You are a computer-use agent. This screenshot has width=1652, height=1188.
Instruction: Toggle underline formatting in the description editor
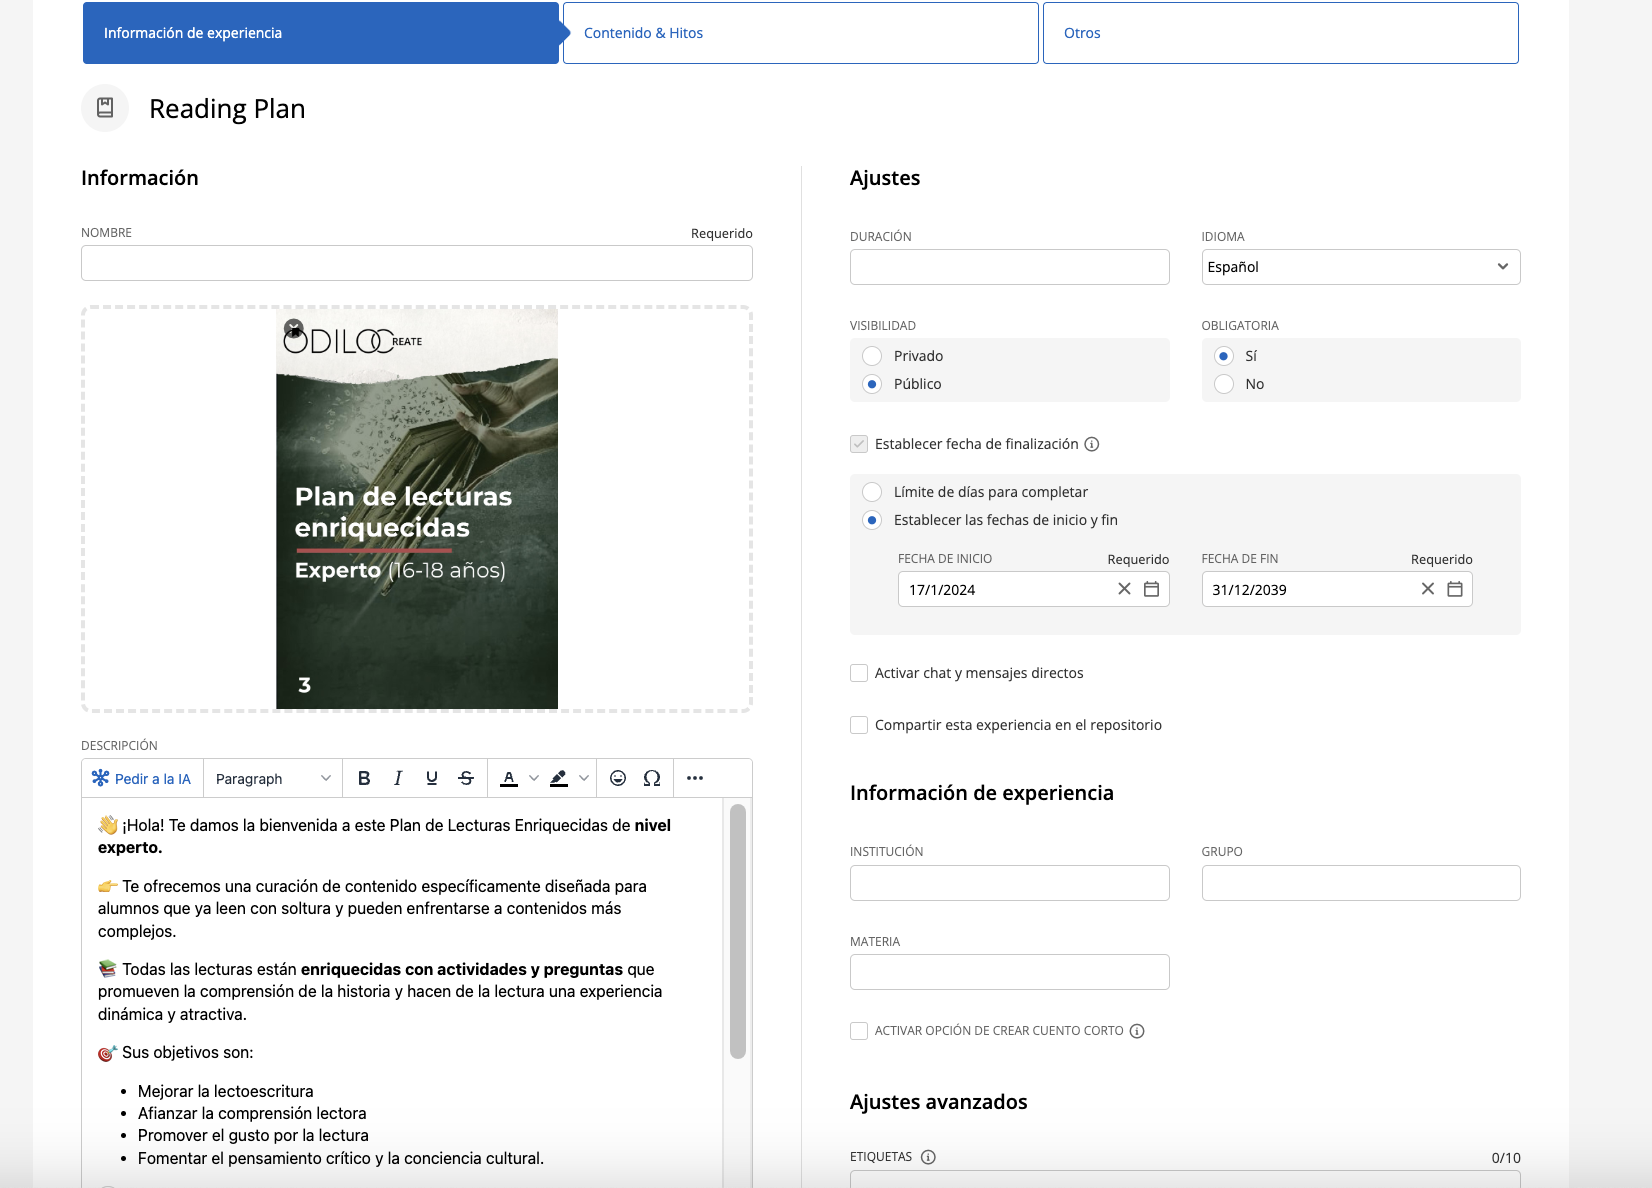click(x=432, y=779)
